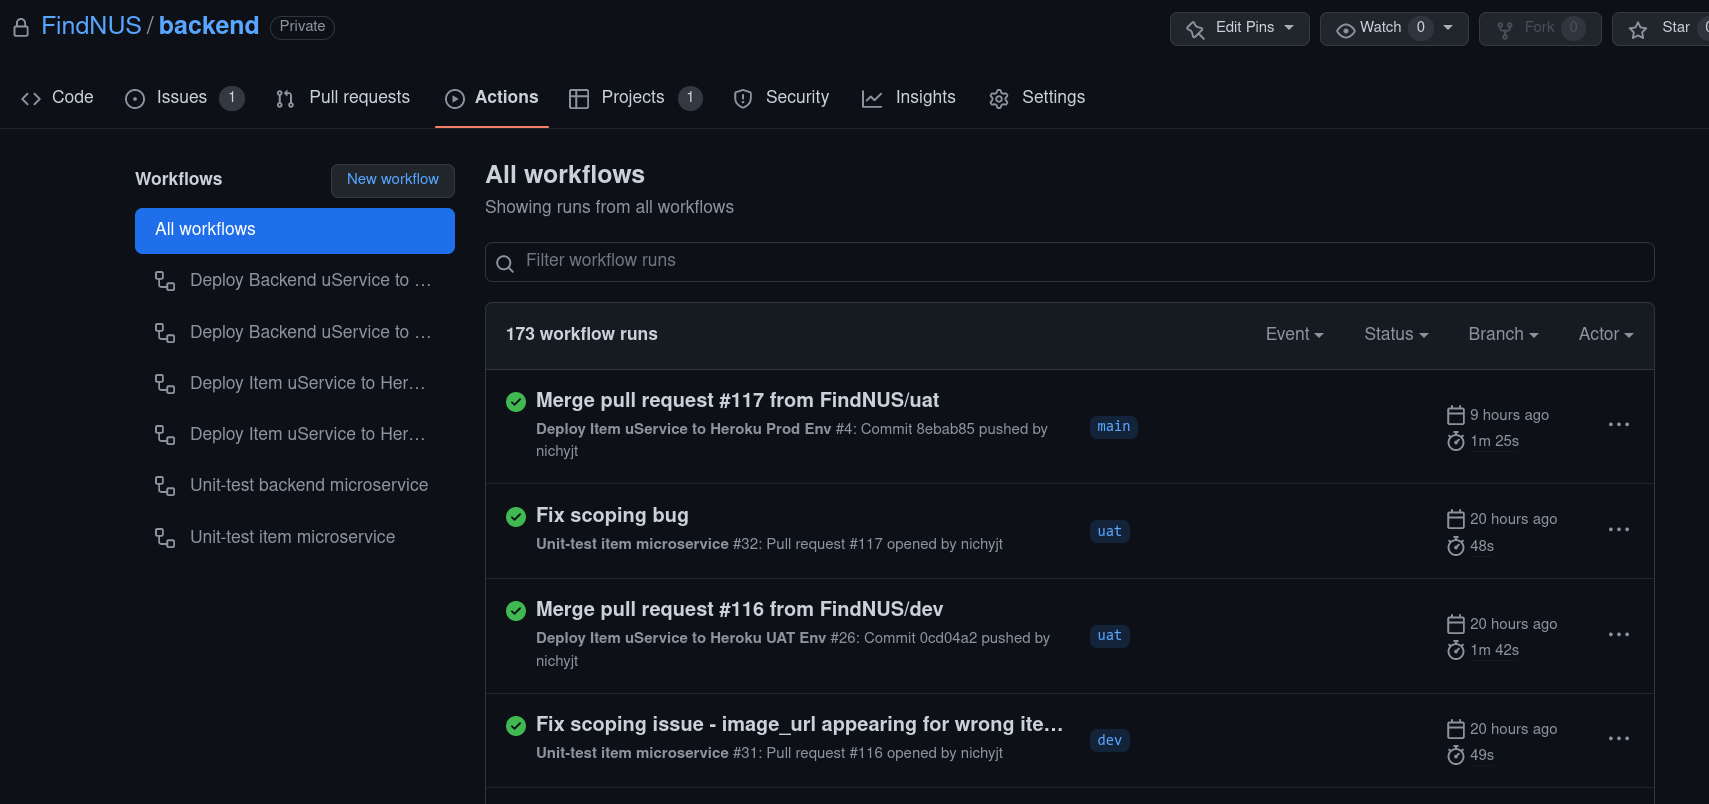Click the Edit Pins pin icon
Viewport: 1709px width, 804px height.
[x=1195, y=30]
